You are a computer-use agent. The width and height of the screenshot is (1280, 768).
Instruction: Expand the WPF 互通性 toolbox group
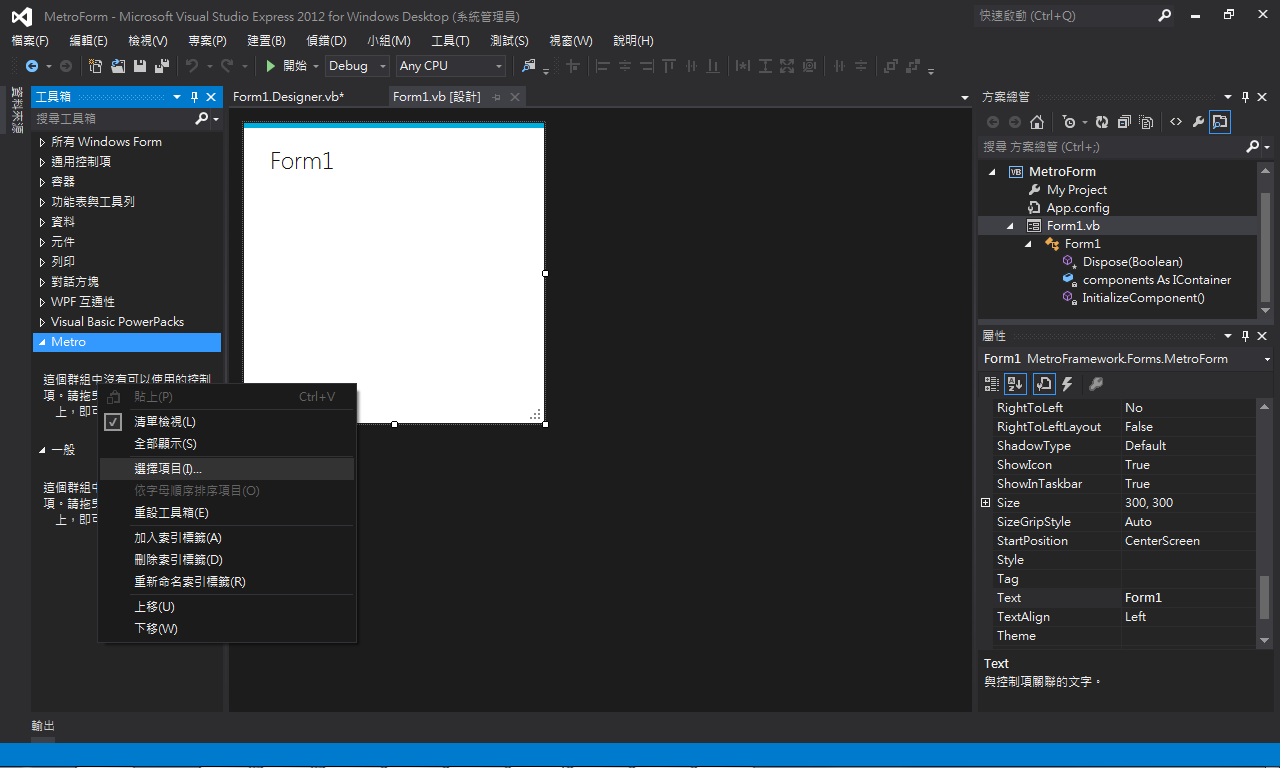[x=42, y=302]
